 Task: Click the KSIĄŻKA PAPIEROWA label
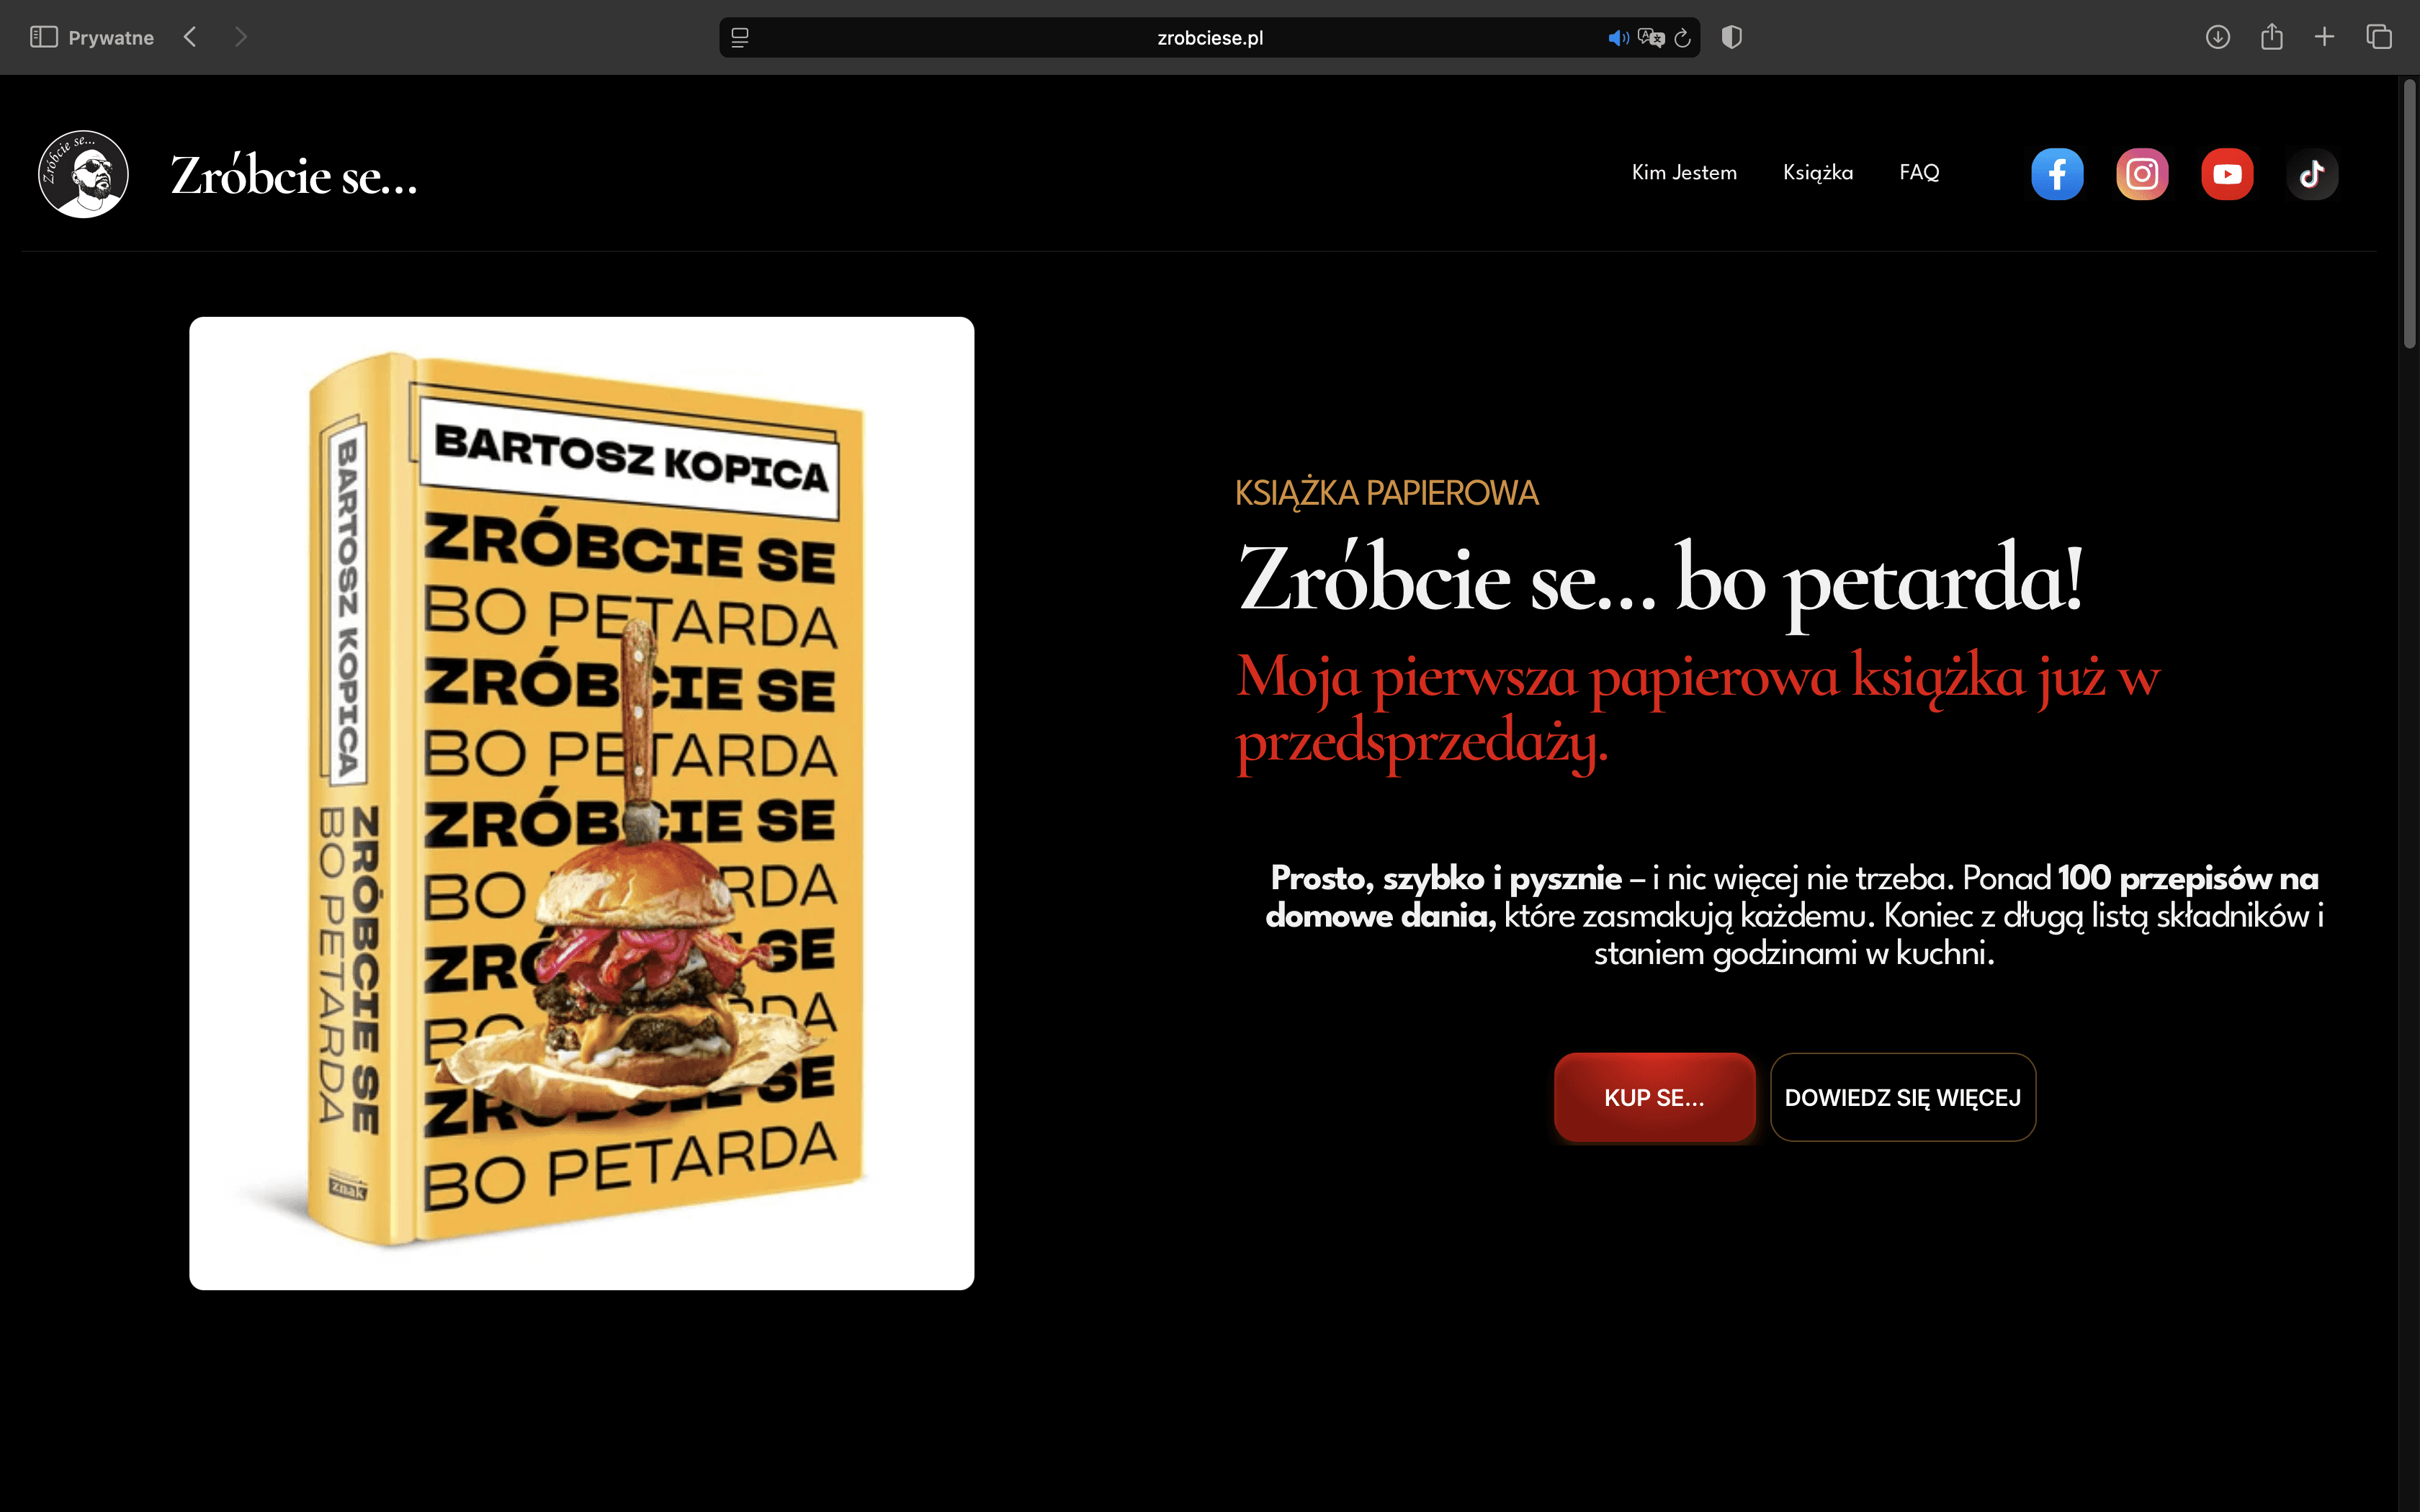pyautogui.click(x=1386, y=493)
